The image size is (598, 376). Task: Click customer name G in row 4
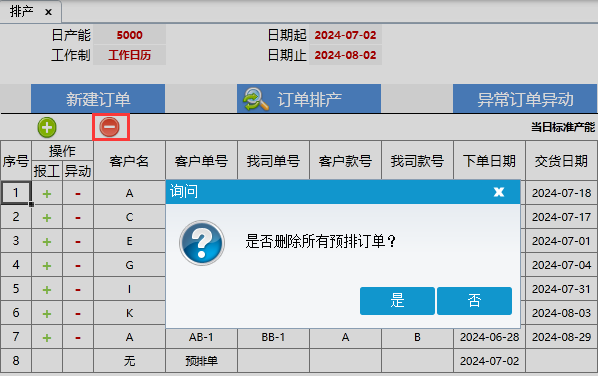129,265
